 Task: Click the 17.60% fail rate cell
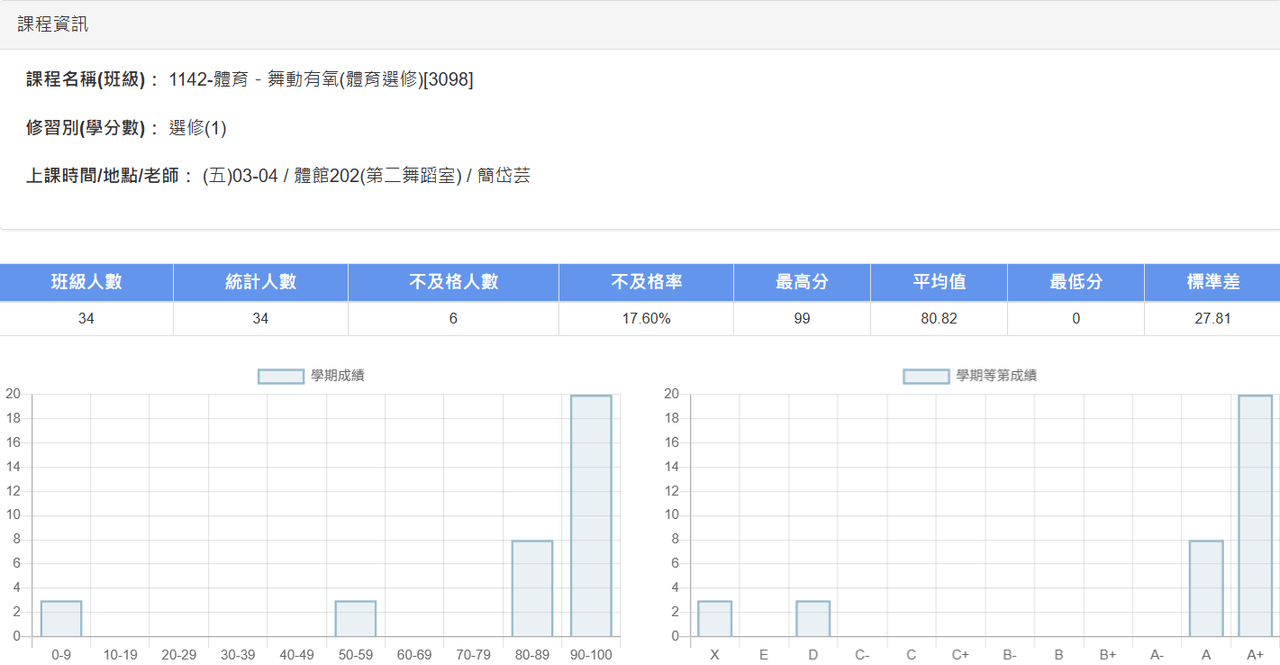[x=646, y=318]
